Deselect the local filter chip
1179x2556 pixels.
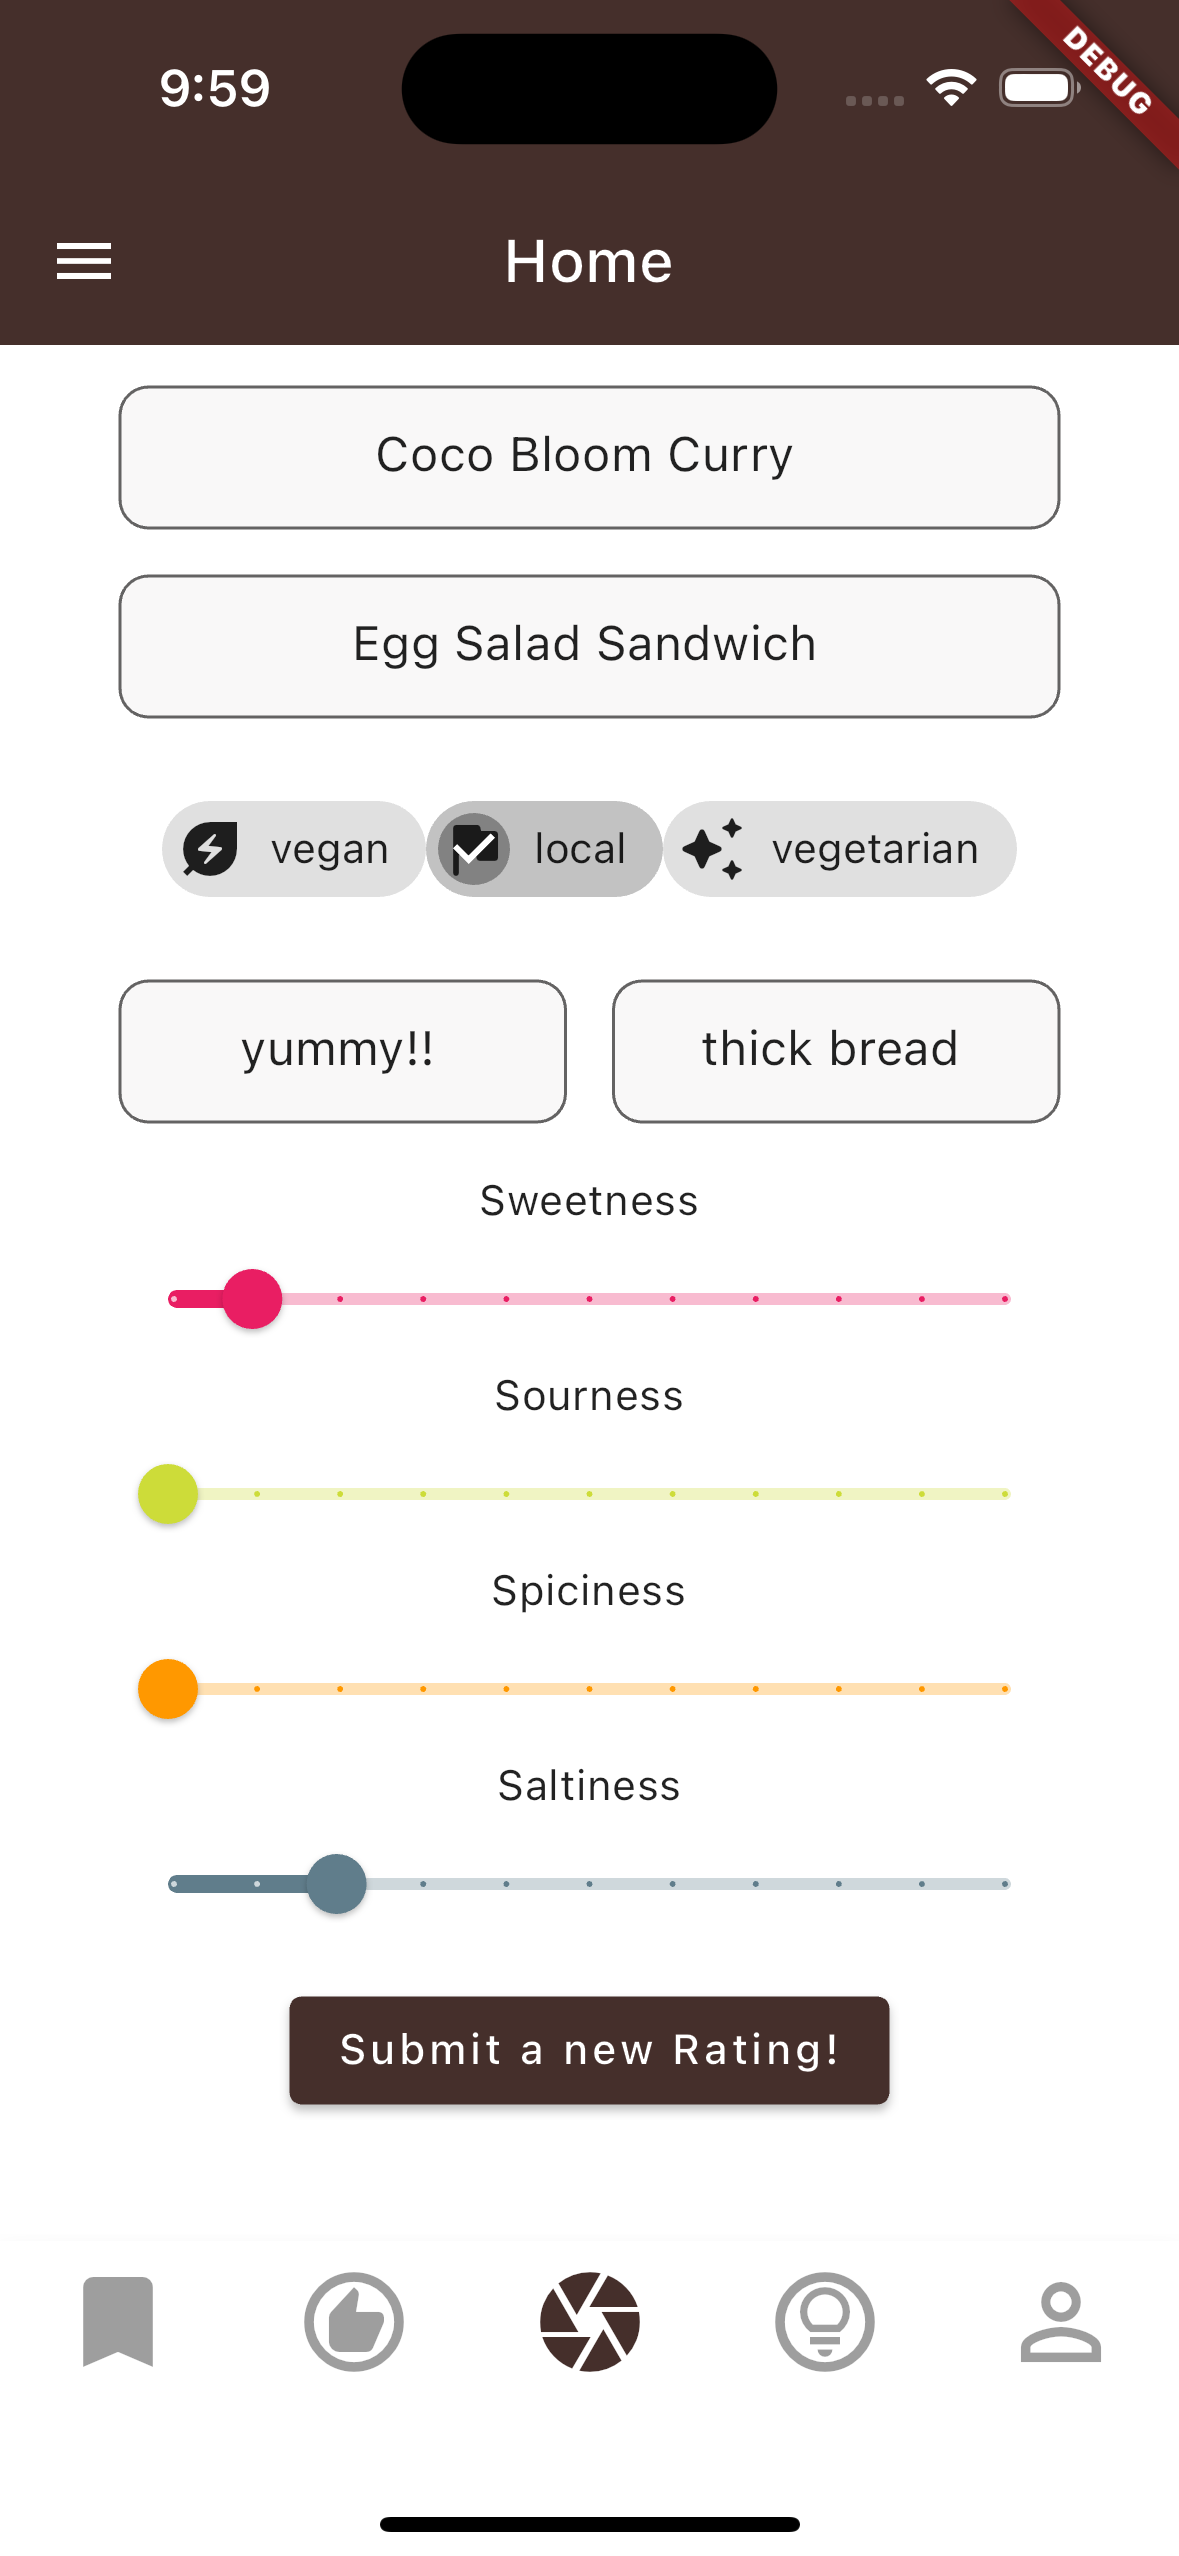click(545, 849)
